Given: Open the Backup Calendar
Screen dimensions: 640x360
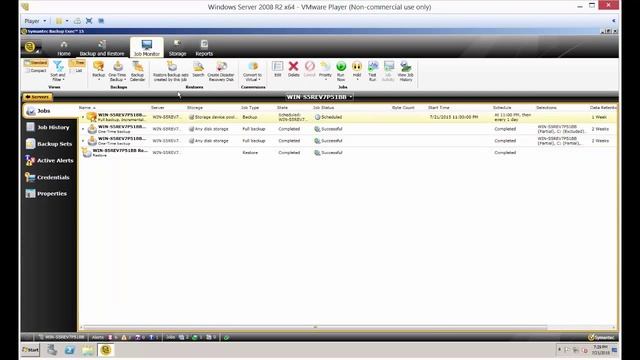Looking at the screenshot, I should click(138, 71).
